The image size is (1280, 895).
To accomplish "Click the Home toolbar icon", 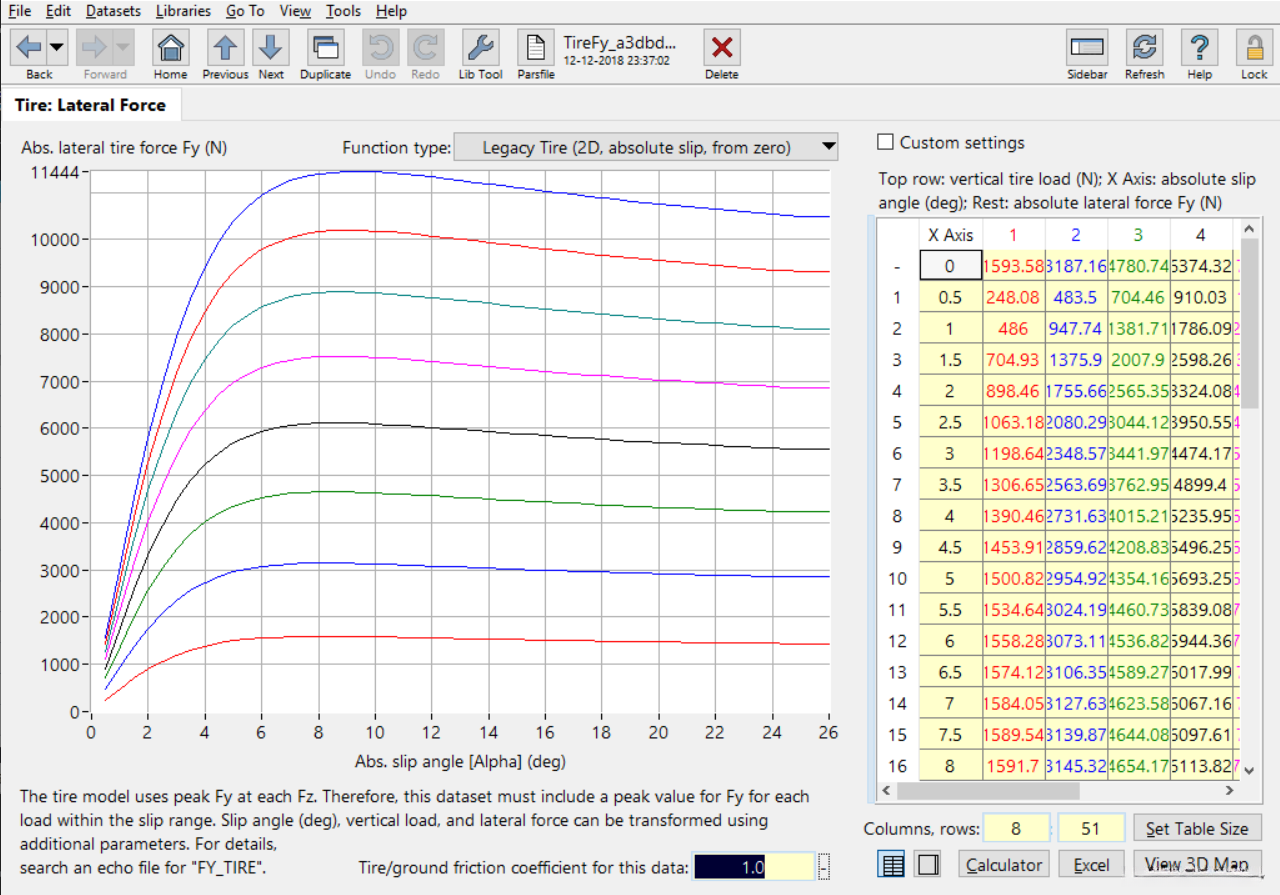I will (171, 48).
